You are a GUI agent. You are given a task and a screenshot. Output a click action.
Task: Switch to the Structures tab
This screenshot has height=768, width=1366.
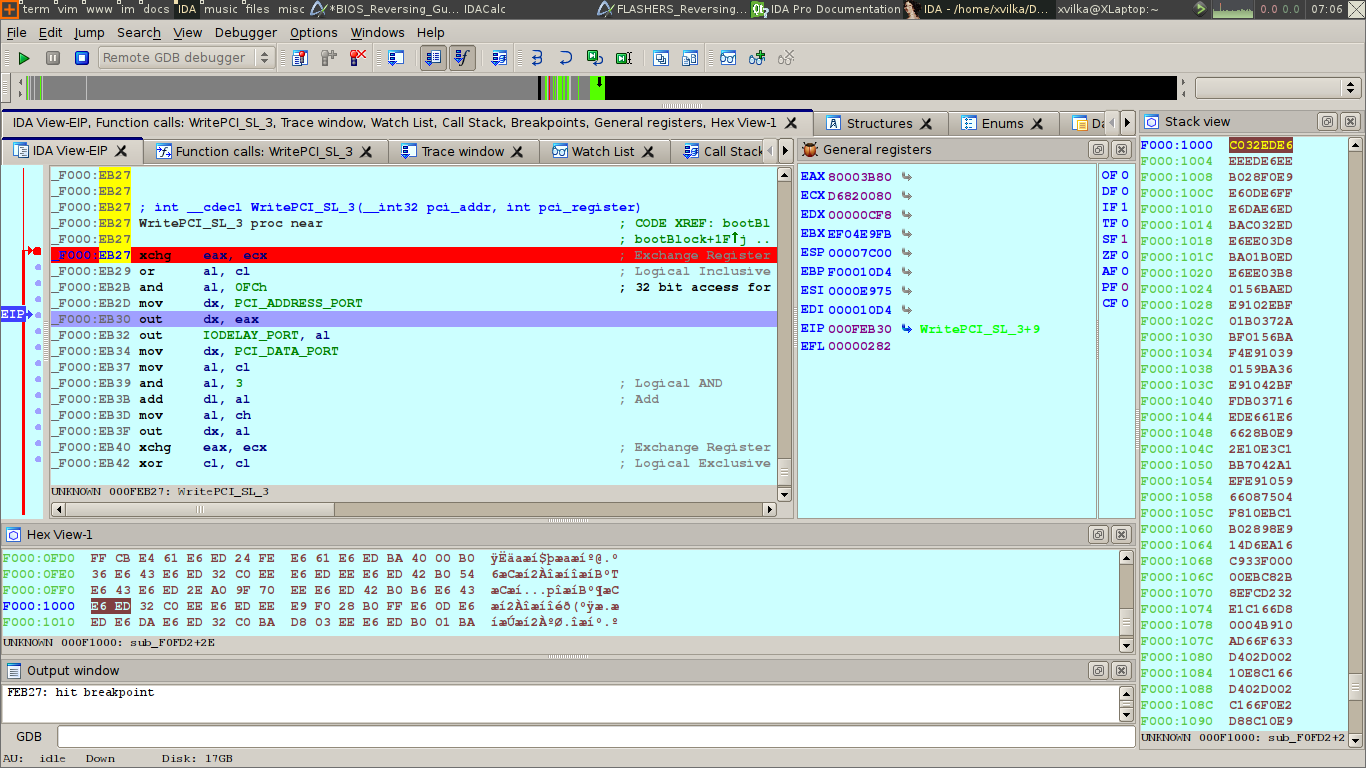tap(878, 124)
